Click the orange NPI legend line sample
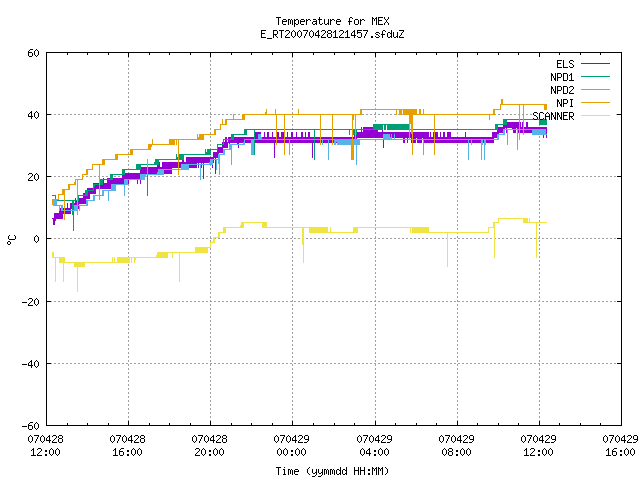The width and height of the screenshot is (640, 480). 595,102
